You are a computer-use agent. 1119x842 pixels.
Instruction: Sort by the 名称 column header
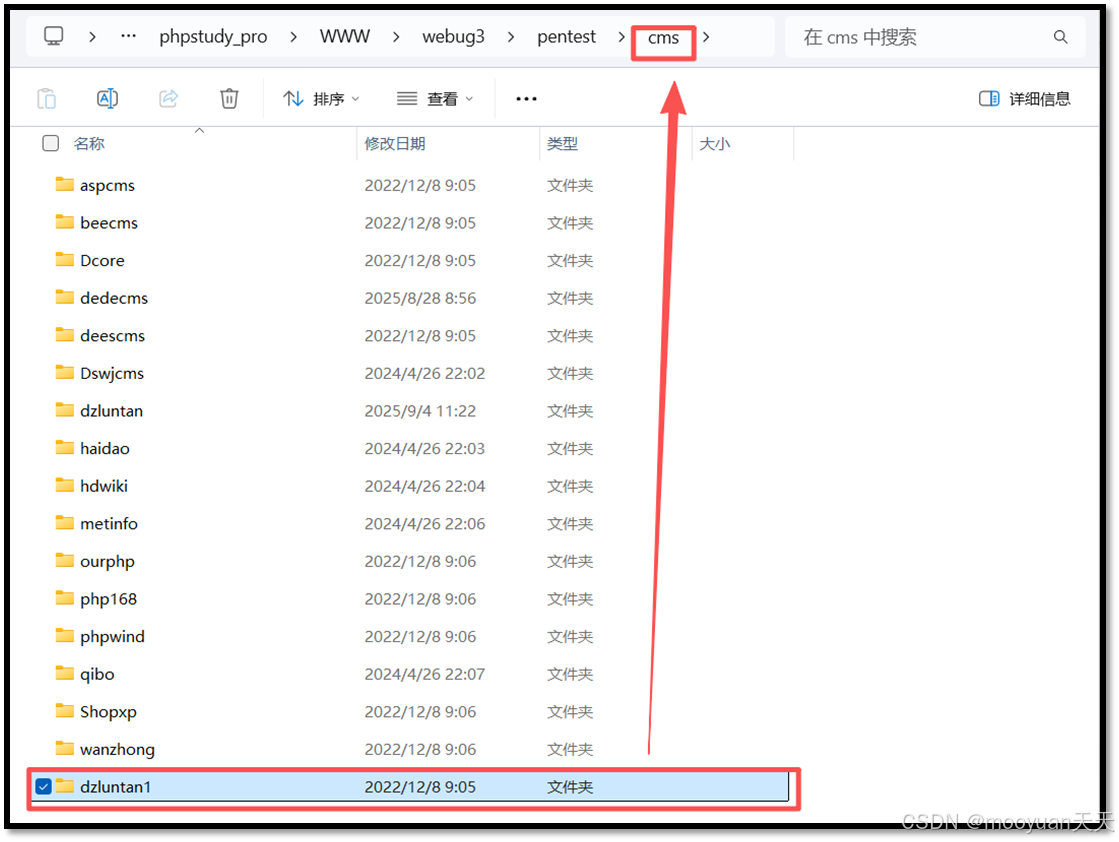pyautogui.click(x=89, y=143)
